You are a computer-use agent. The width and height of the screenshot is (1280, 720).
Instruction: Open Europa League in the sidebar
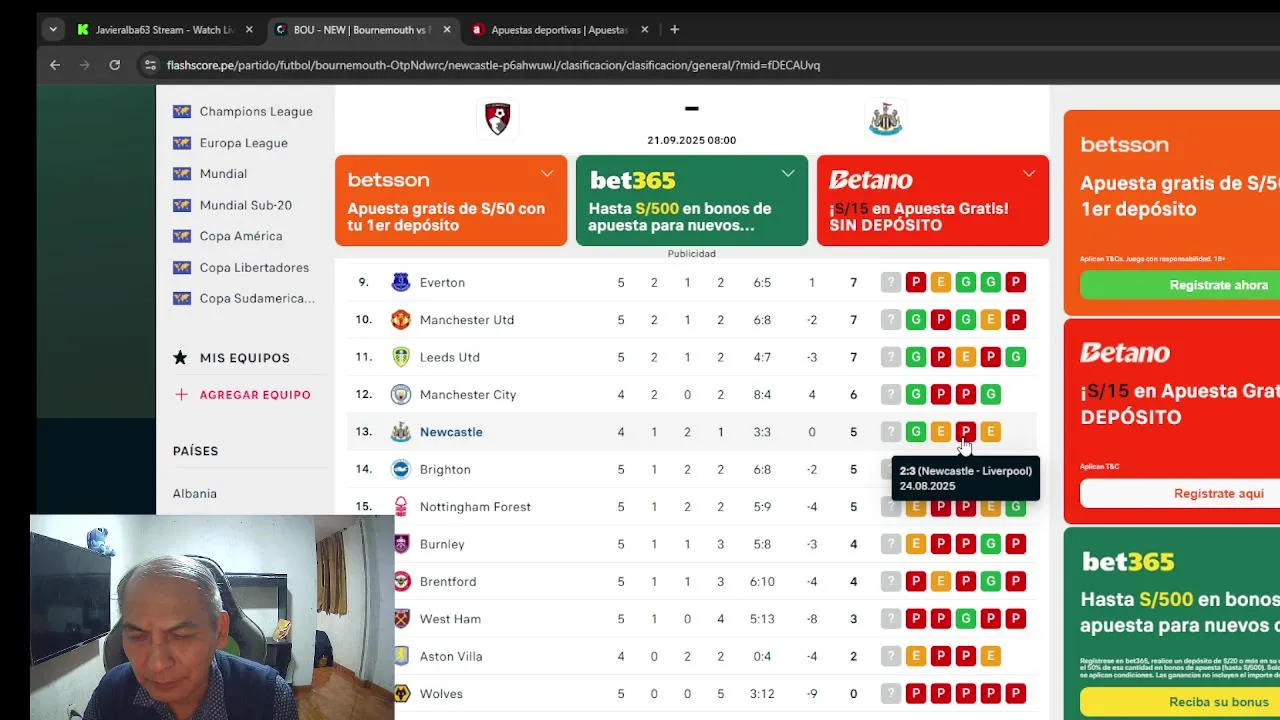coord(243,143)
